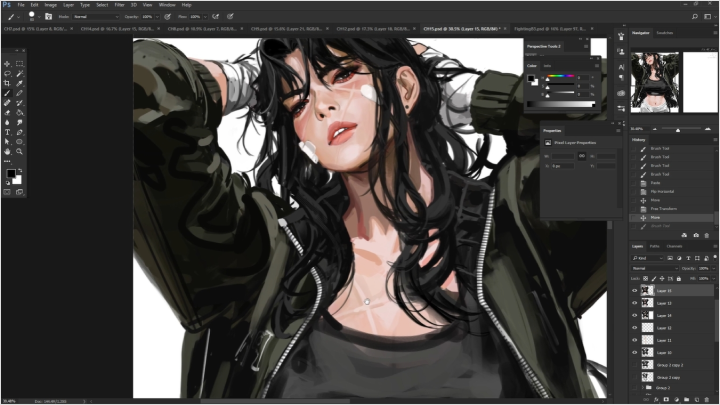
Task: Show the Group 2 copy layer
Action: click(635, 377)
